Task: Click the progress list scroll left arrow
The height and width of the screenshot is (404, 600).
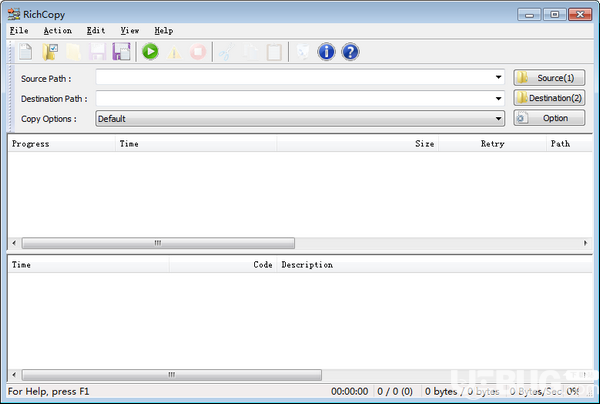Action: pos(14,243)
